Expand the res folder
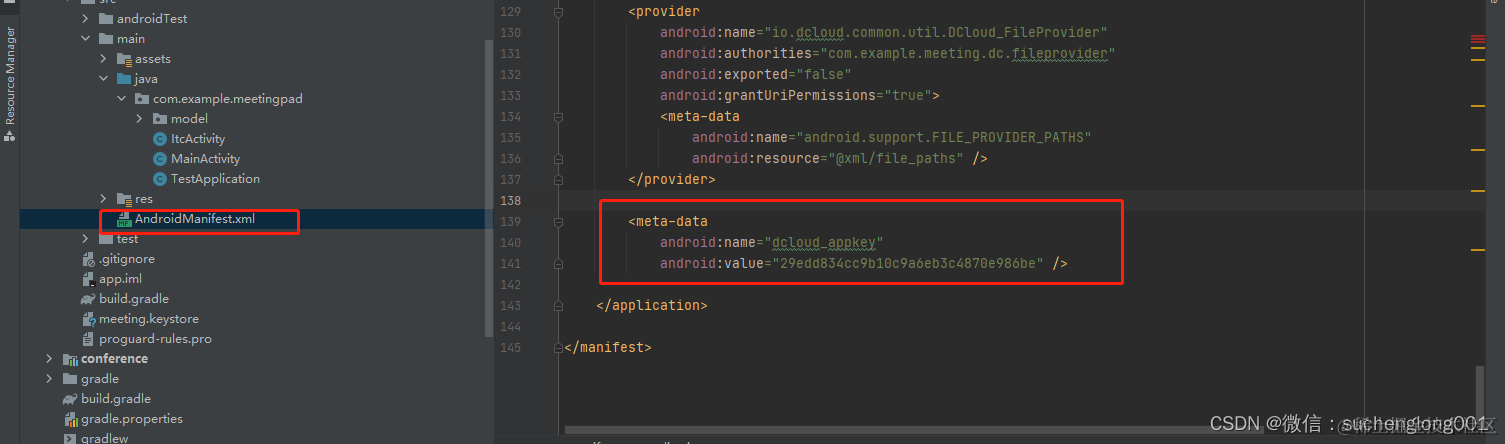Image resolution: width=1505 pixels, height=444 pixels. tap(102, 199)
